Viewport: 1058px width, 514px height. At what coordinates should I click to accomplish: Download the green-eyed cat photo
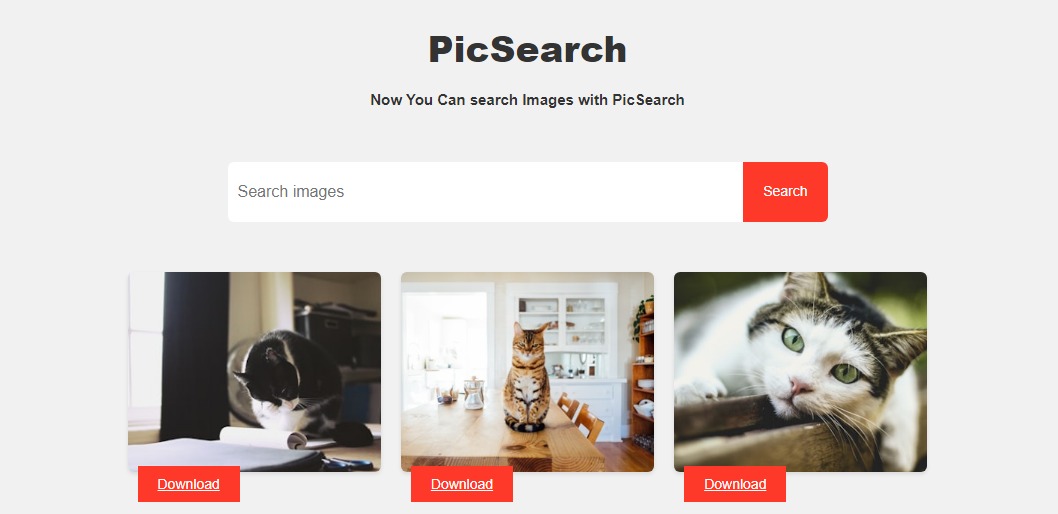point(735,484)
